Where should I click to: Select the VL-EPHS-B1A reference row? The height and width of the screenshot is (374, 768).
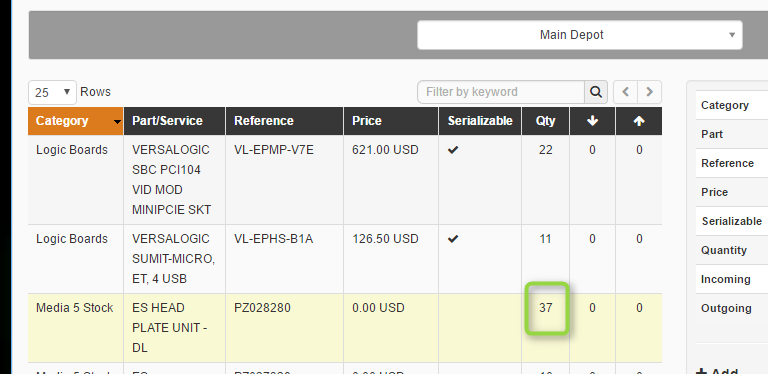(345, 259)
